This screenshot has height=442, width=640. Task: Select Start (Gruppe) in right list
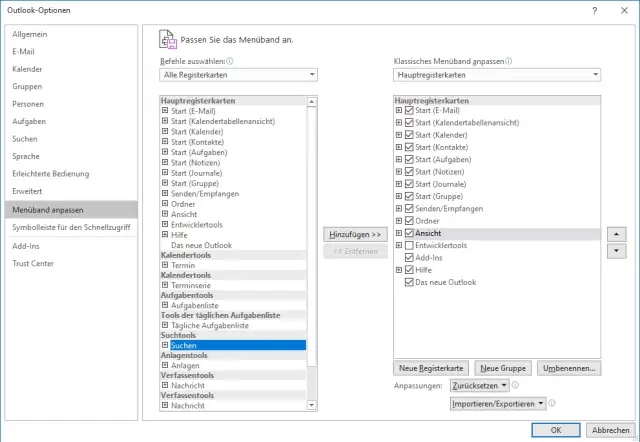click(439, 196)
